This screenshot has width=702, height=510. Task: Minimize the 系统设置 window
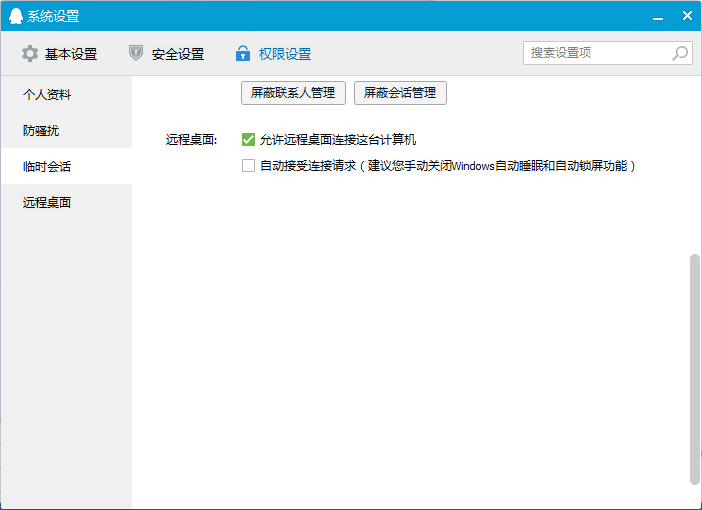pyautogui.click(x=659, y=16)
